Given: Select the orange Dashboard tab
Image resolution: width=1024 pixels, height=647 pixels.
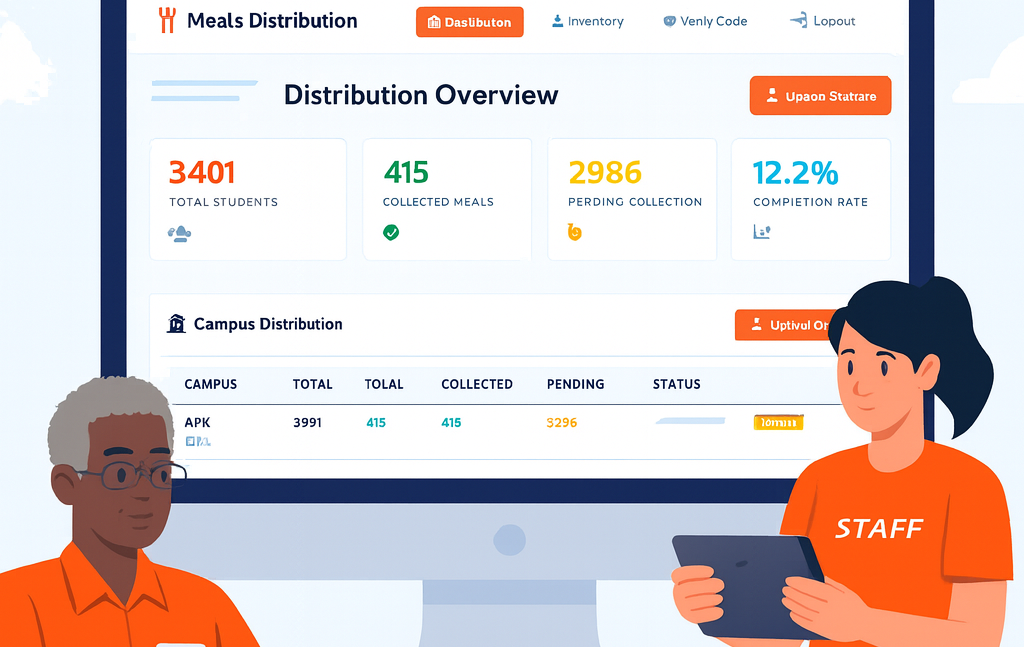Looking at the screenshot, I should 469,20.
